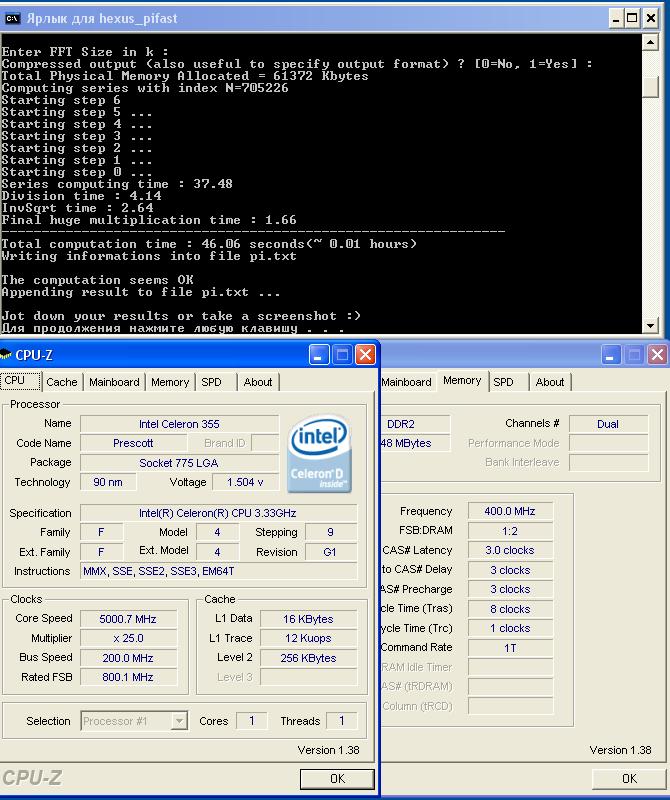Click OK in the front CPU-Z window
This screenshot has width=670, height=800.
click(x=337, y=779)
